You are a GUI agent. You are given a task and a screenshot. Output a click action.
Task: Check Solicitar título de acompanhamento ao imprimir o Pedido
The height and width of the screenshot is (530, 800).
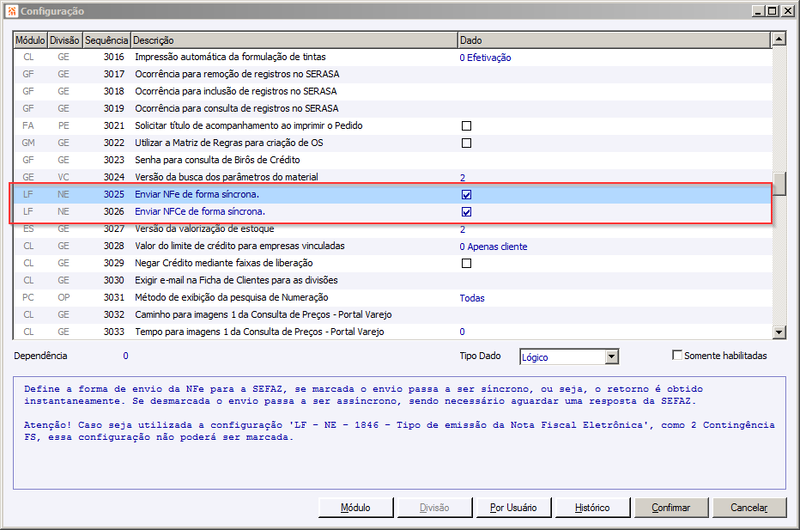click(x=466, y=125)
